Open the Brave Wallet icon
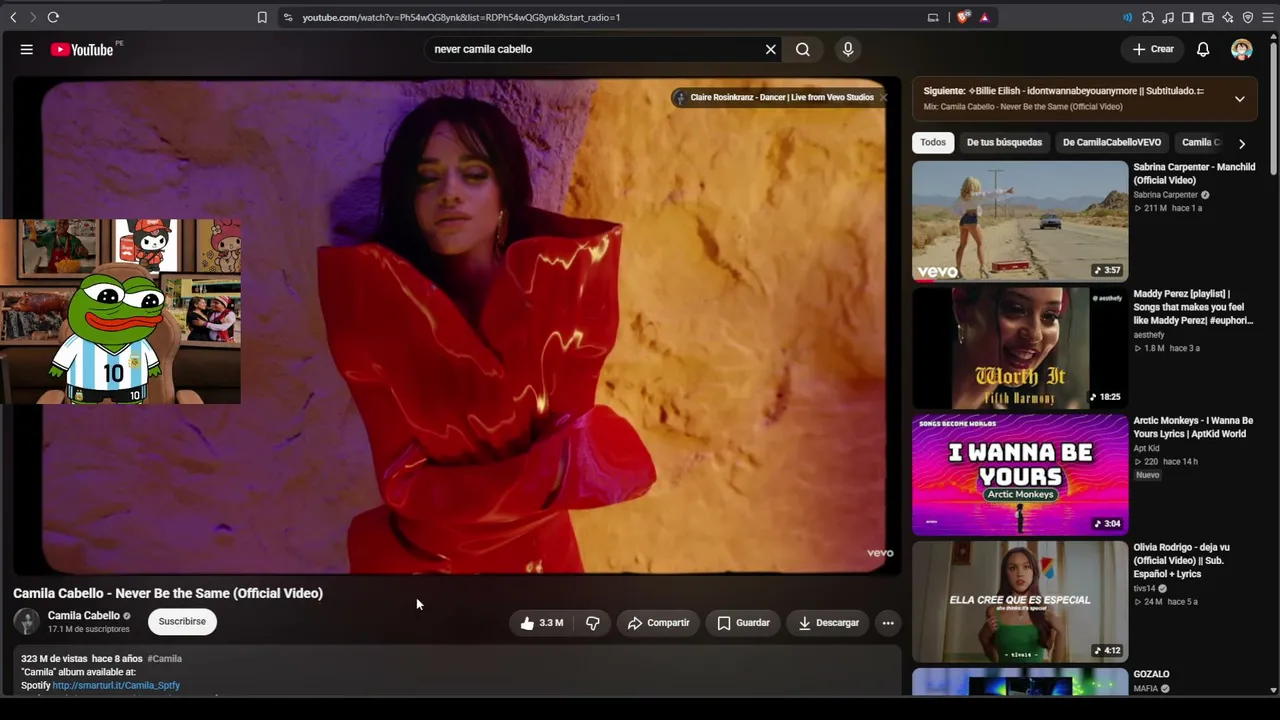 coord(1208,17)
